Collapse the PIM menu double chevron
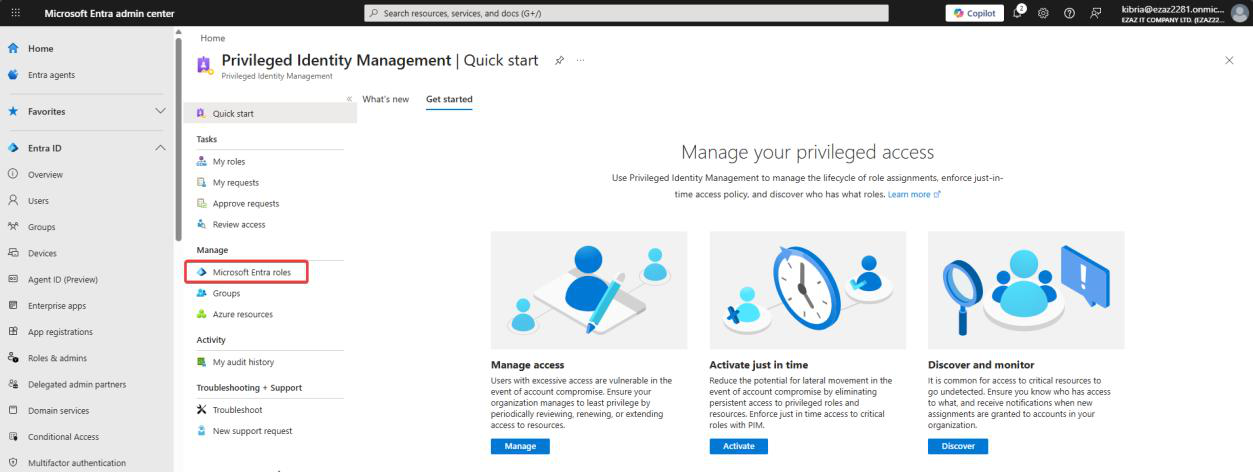Viewport: 1253px width, 472px height. [x=349, y=99]
